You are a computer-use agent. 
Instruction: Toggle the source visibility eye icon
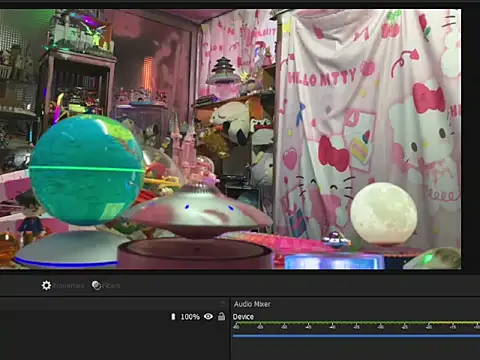(208, 316)
